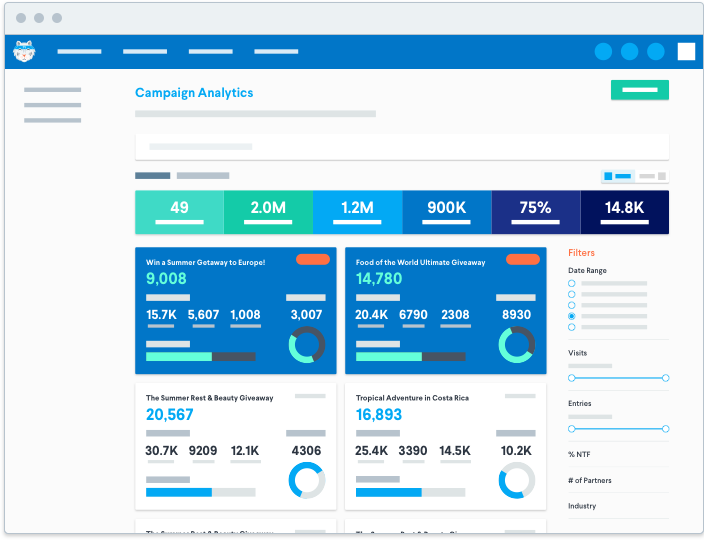Screen dimensions: 704x540
Task: Click donut chart on Summer Getaway card
Action: click(307, 345)
